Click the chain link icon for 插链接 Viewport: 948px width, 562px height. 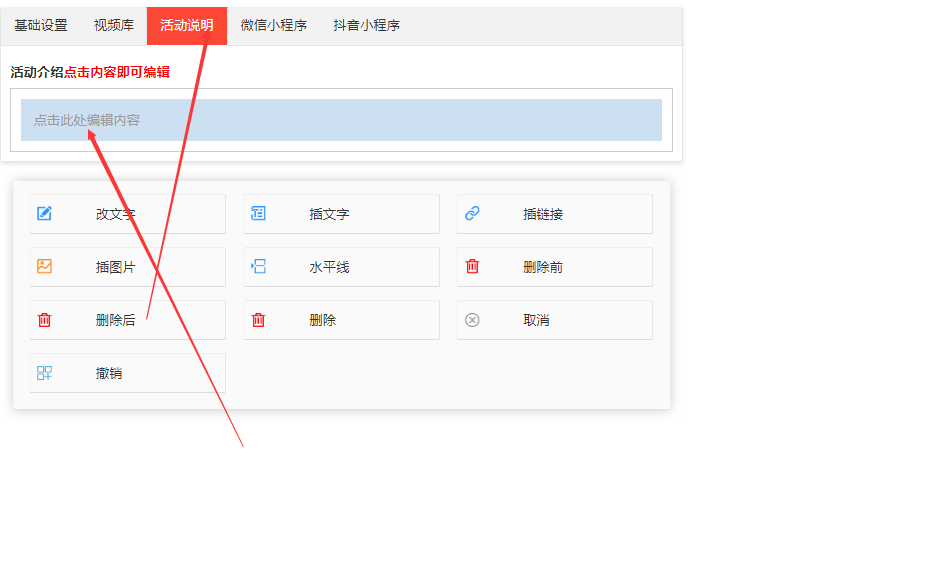(472, 213)
